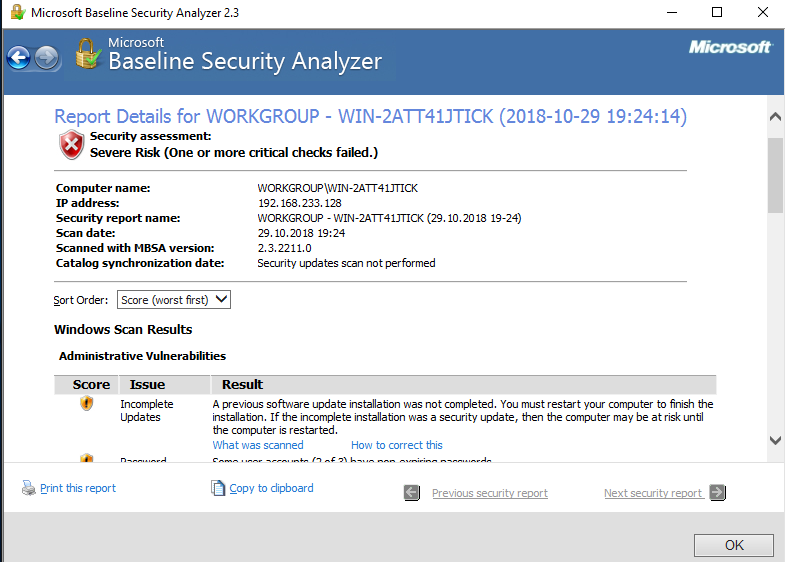Click the printer icon

28,489
